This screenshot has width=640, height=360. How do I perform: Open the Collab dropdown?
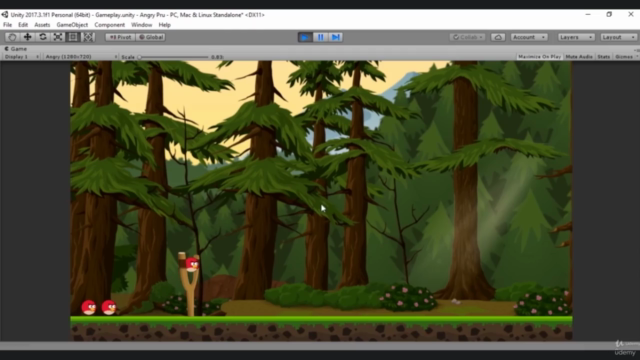click(x=468, y=37)
